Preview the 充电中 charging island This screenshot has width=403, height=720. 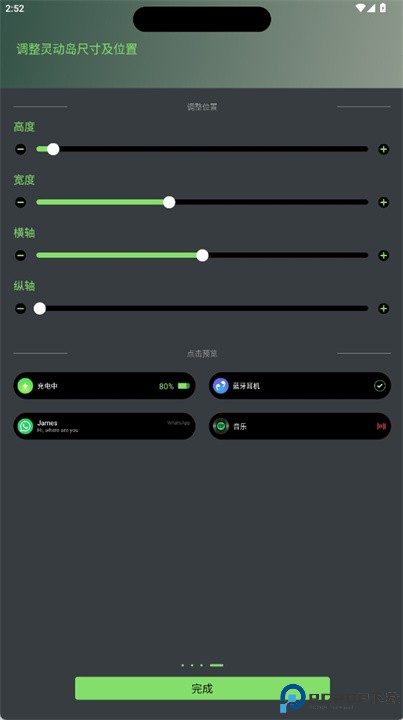(x=104, y=386)
